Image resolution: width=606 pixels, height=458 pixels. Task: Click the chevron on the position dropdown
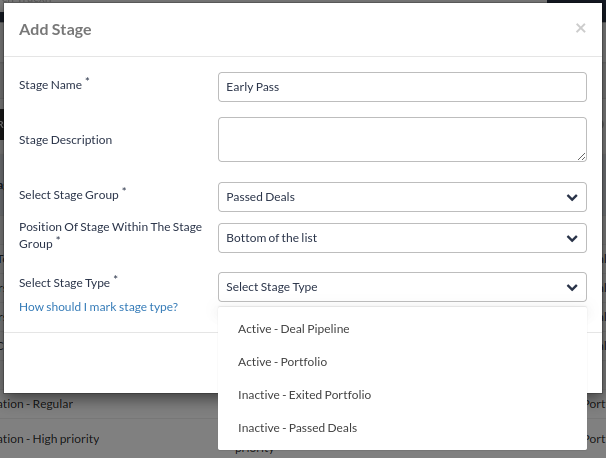click(572, 238)
